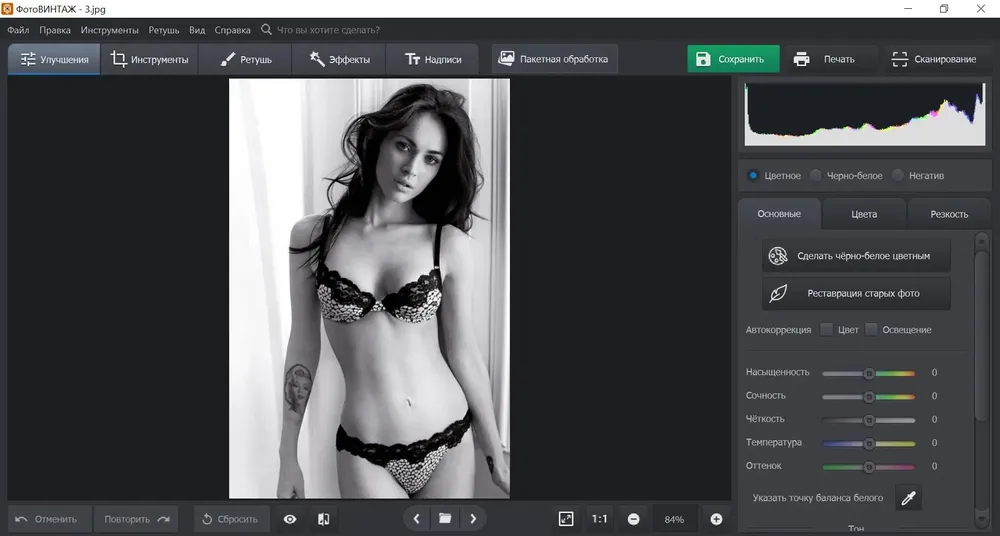Go to the next photo arrow
Screen dimensions: 1000x536
pyautogui.click(x=473, y=519)
